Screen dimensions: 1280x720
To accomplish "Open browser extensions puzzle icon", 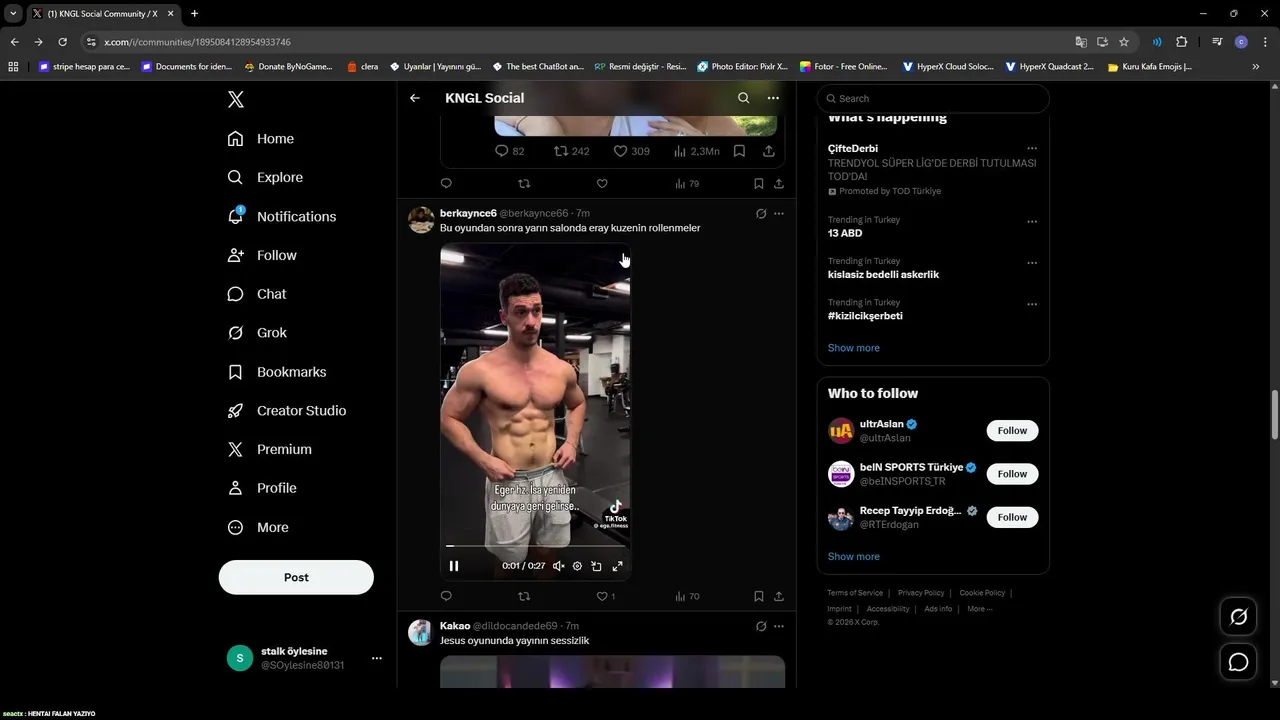I will 1182,42.
